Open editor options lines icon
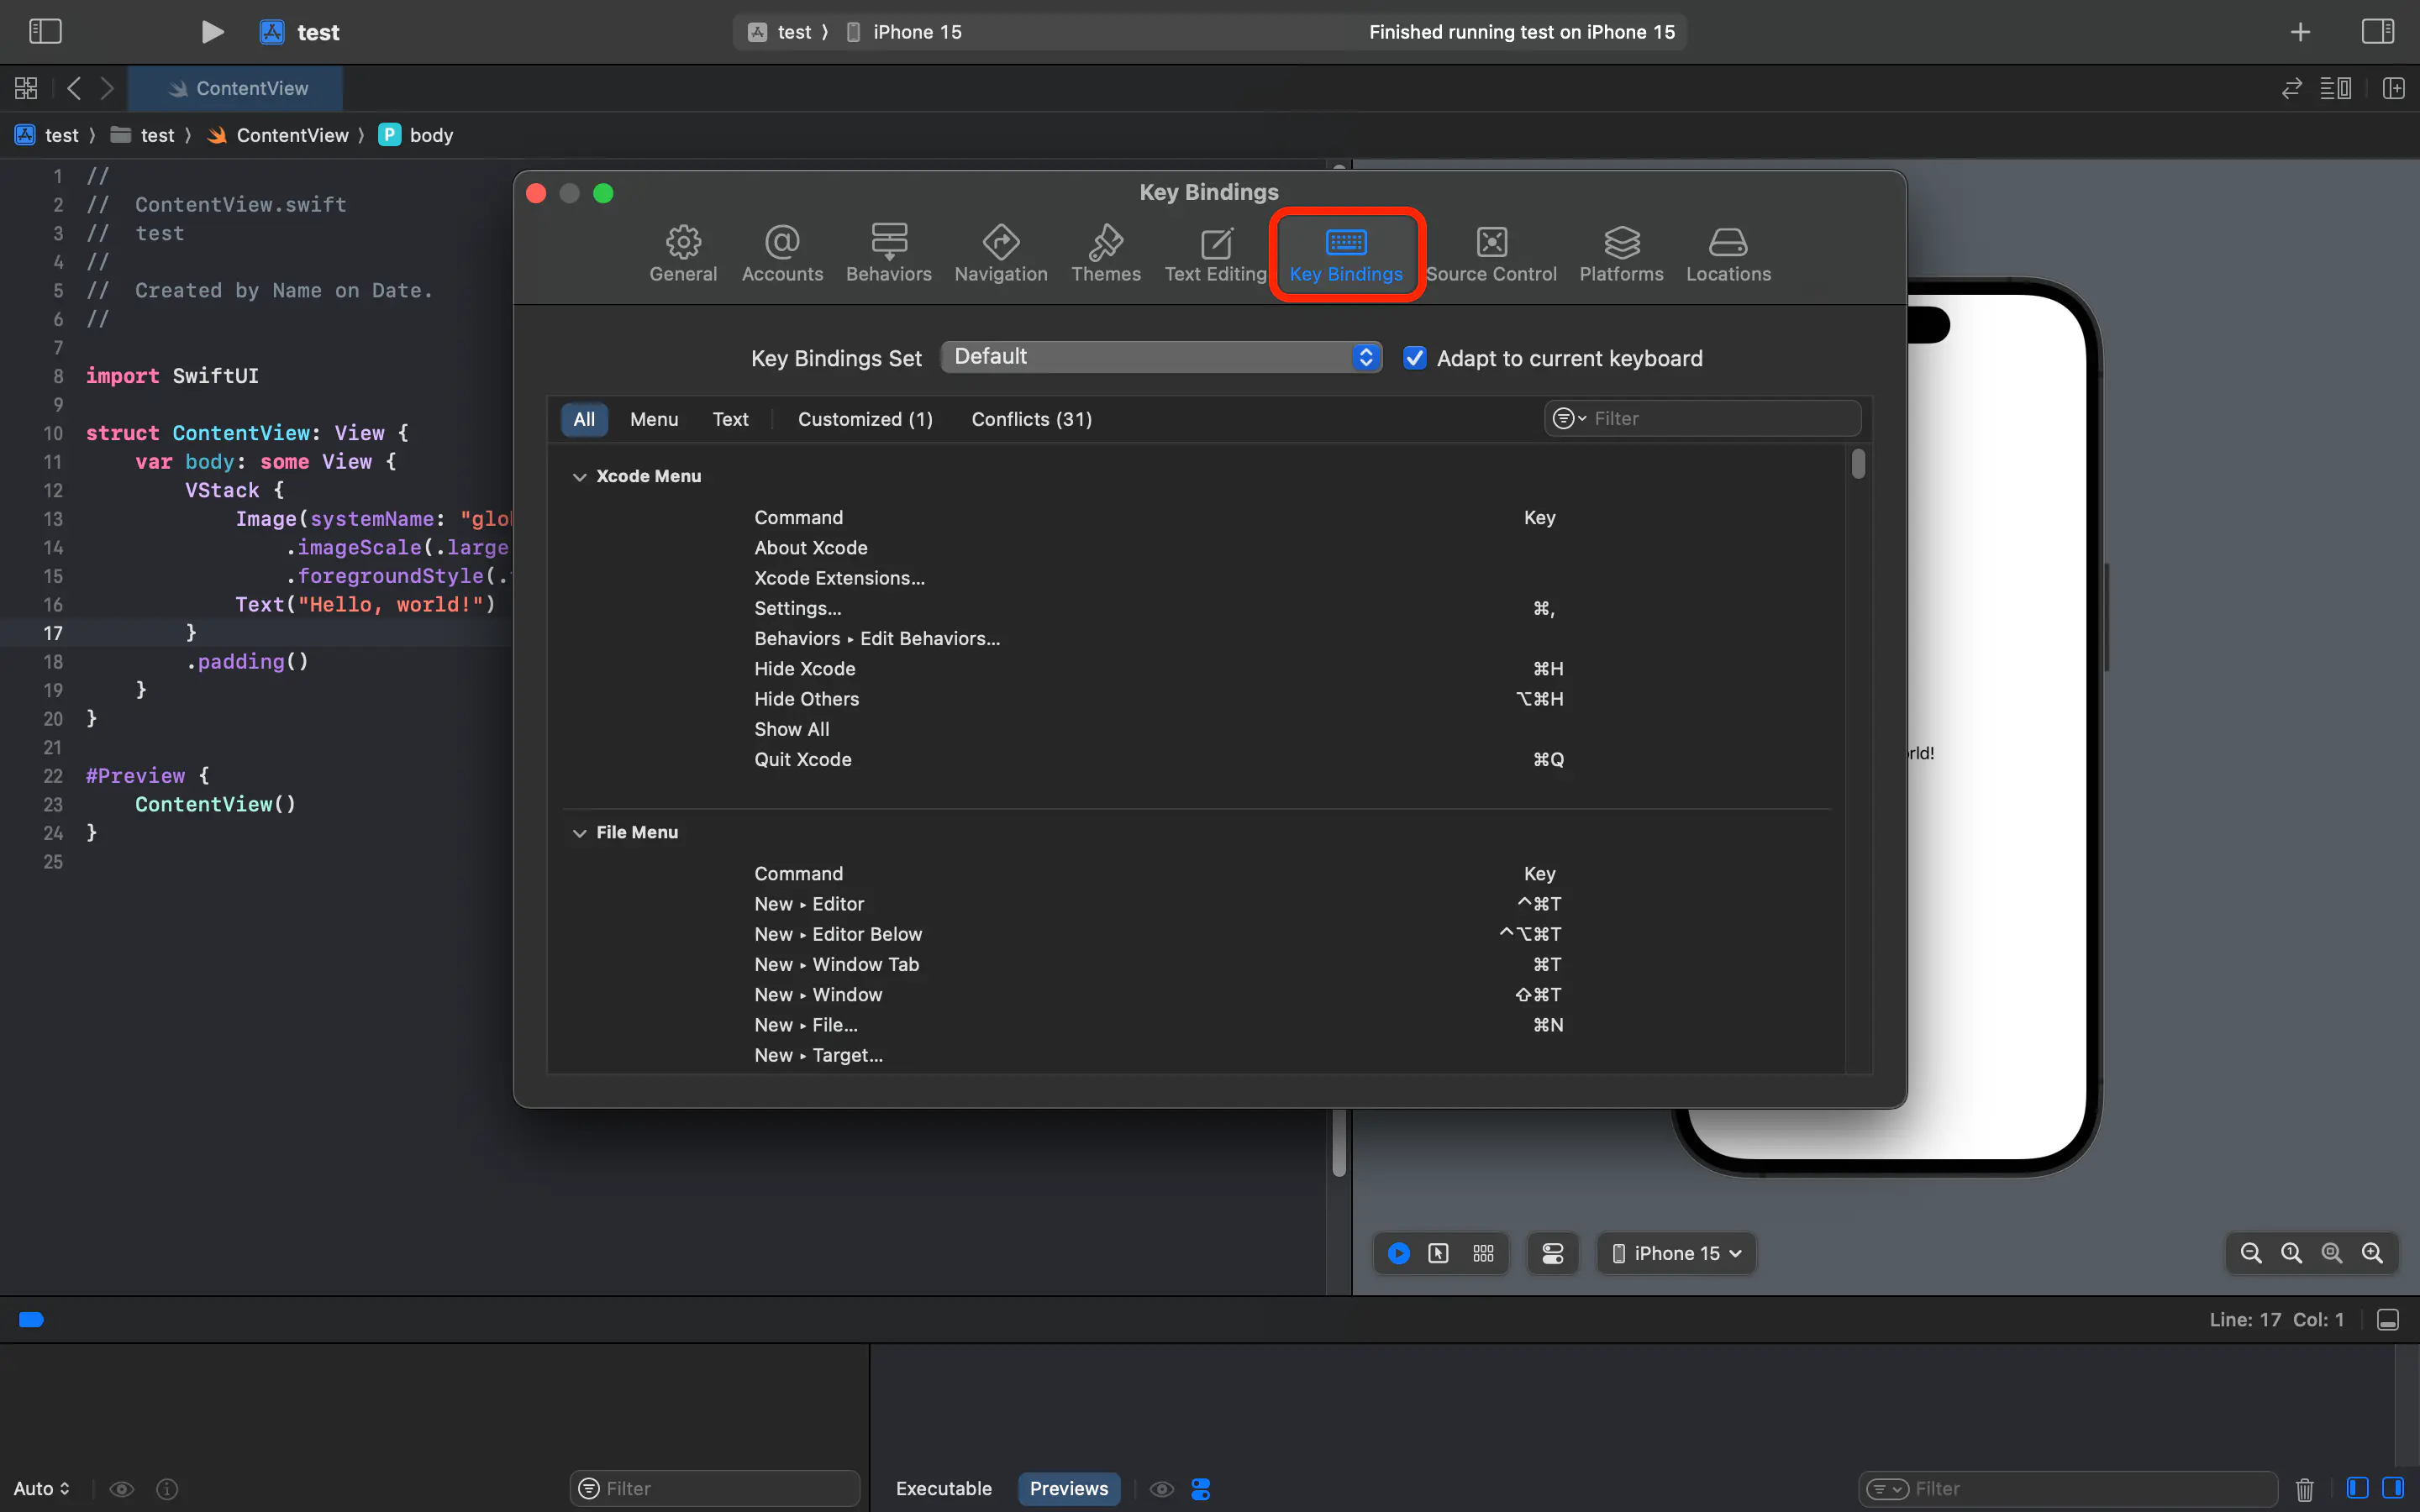 2336,88
